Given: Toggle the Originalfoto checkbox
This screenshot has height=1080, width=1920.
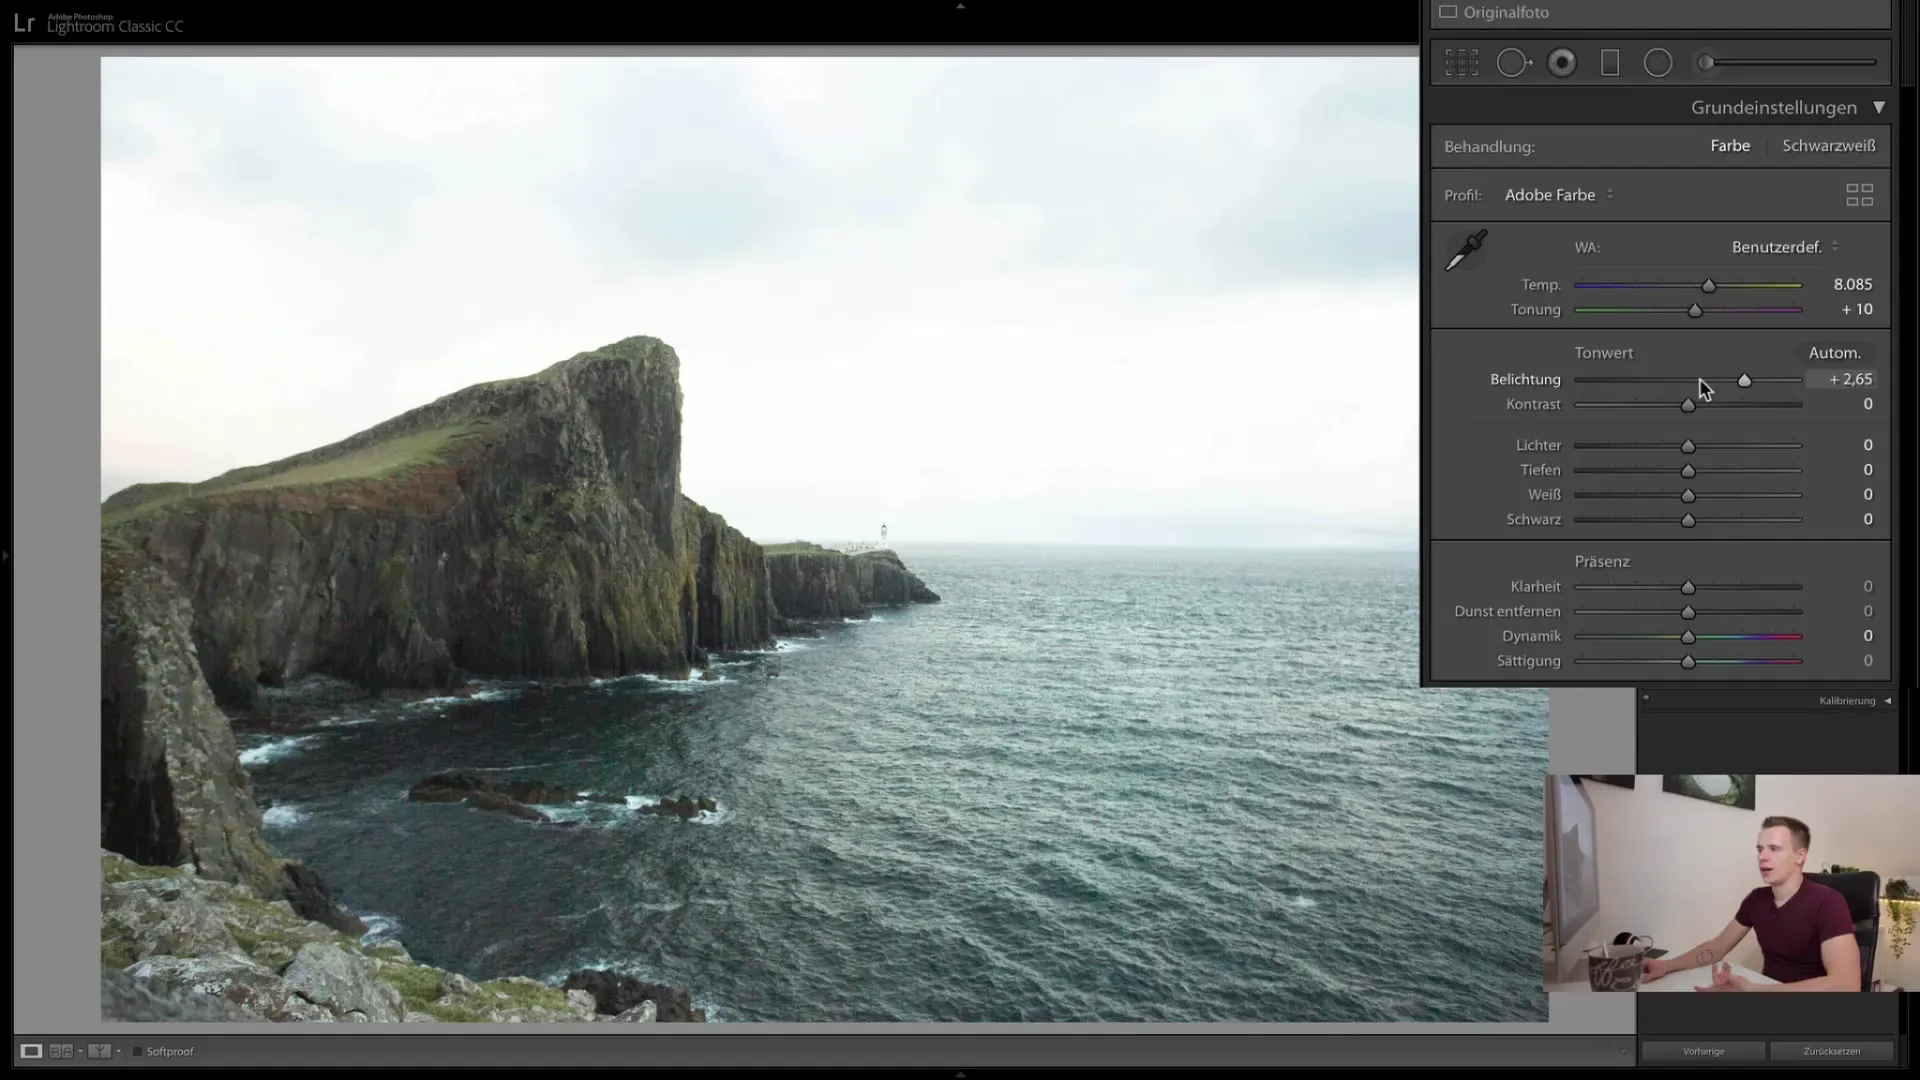Looking at the screenshot, I should 1448,12.
